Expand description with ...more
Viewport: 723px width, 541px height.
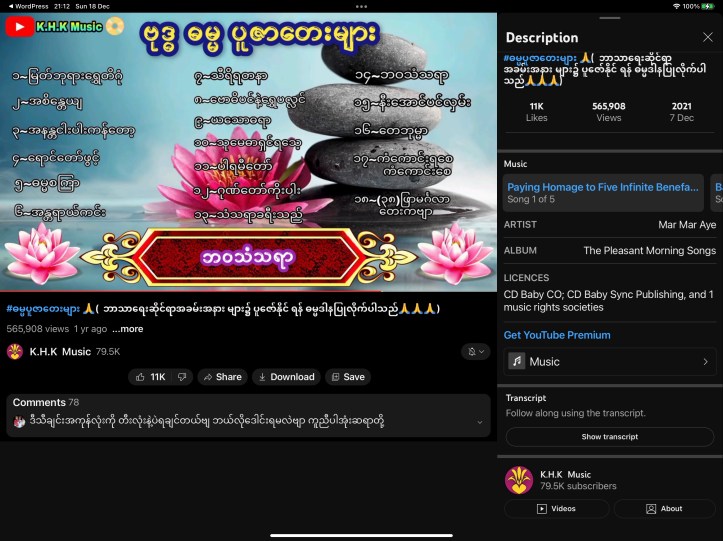(x=128, y=329)
